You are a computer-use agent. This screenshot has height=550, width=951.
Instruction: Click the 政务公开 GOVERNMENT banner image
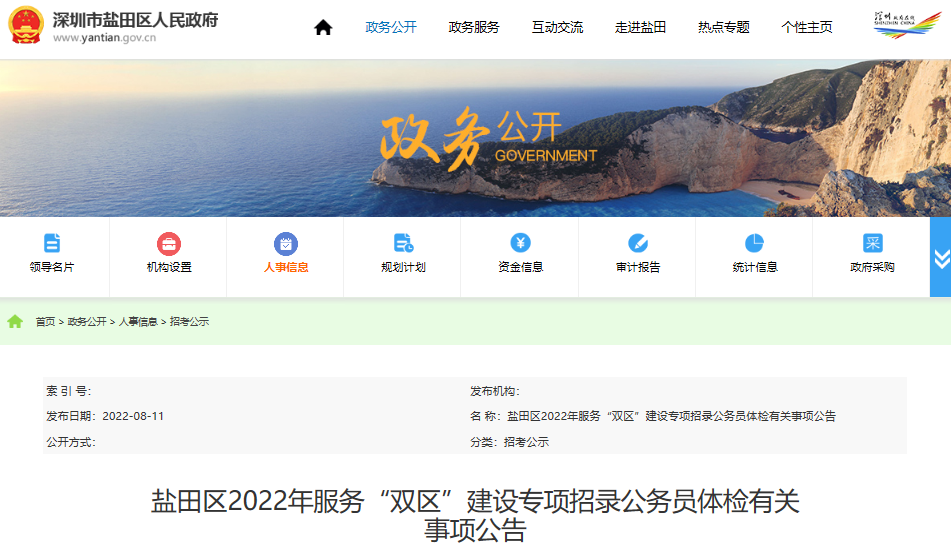click(x=476, y=138)
